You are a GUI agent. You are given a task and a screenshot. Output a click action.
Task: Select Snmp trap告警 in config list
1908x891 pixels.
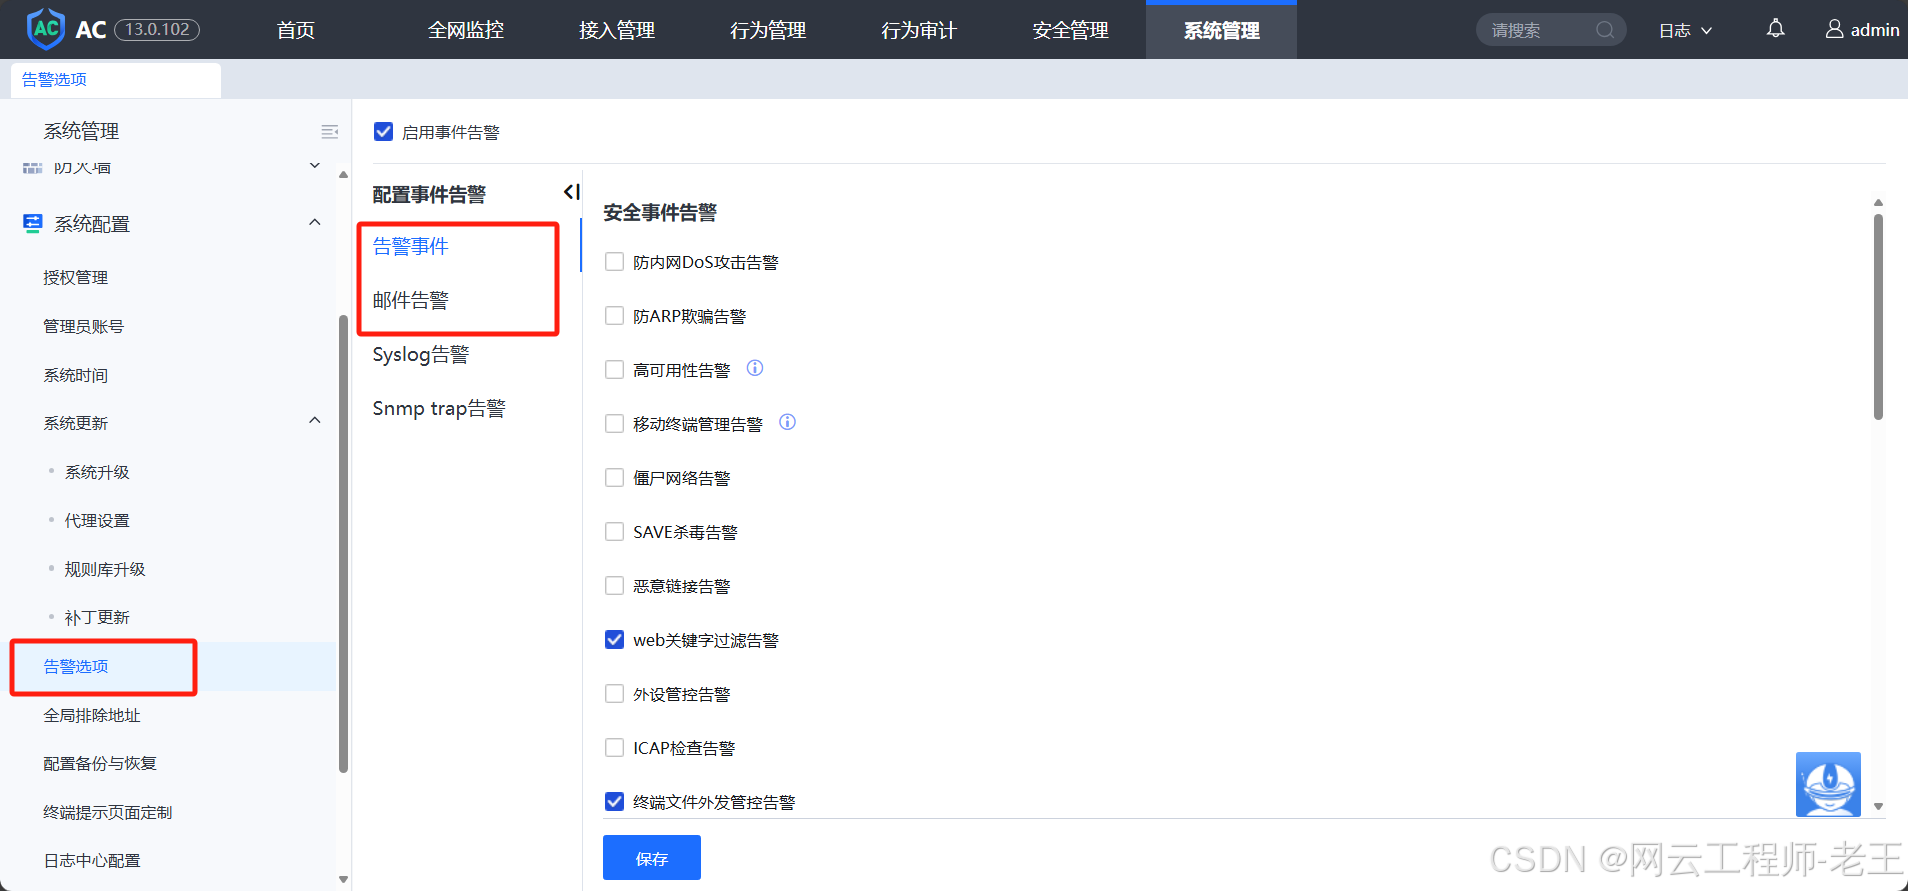(x=439, y=408)
